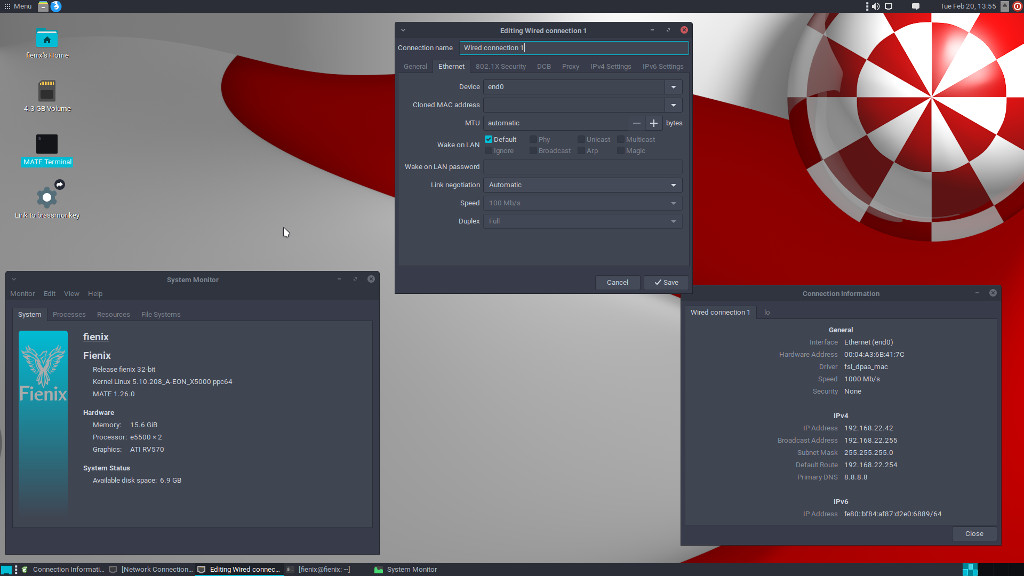
Task: Switch to Resources tab in System Monitor
Action: point(114,315)
